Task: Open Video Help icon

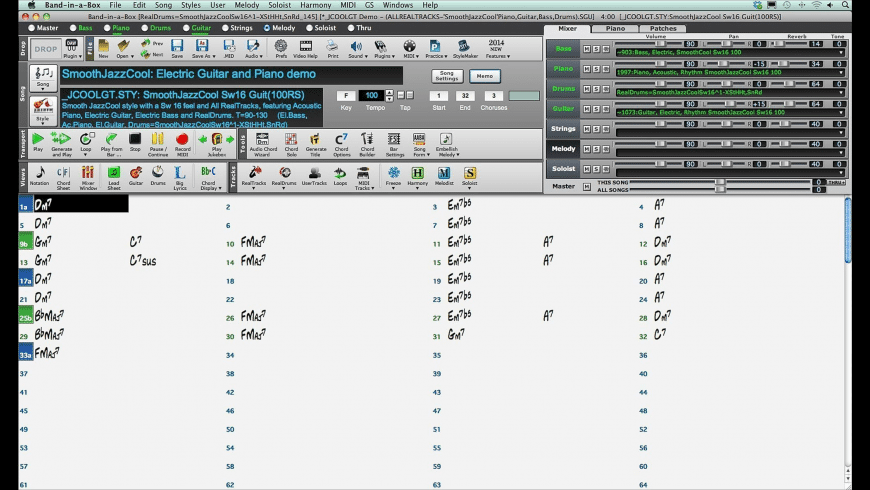Action: pyautogui.click(x=305, y=49)
